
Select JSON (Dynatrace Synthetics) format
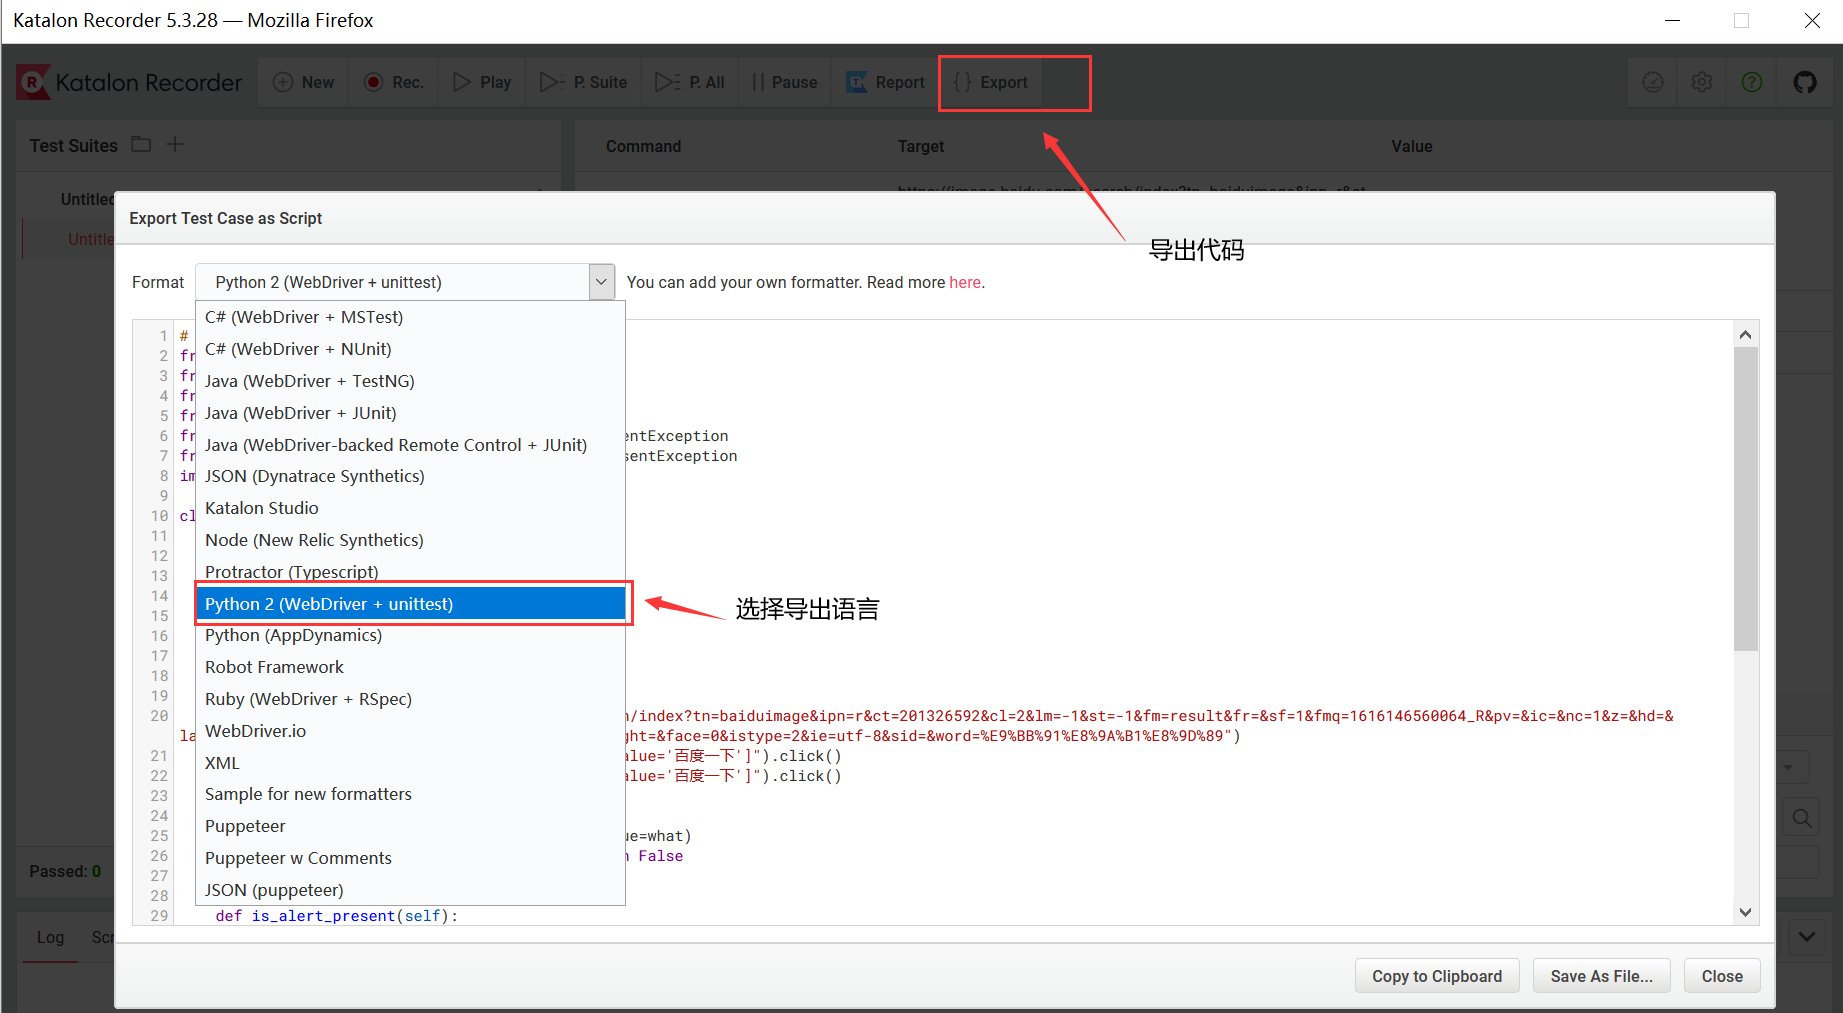point(410,476)
